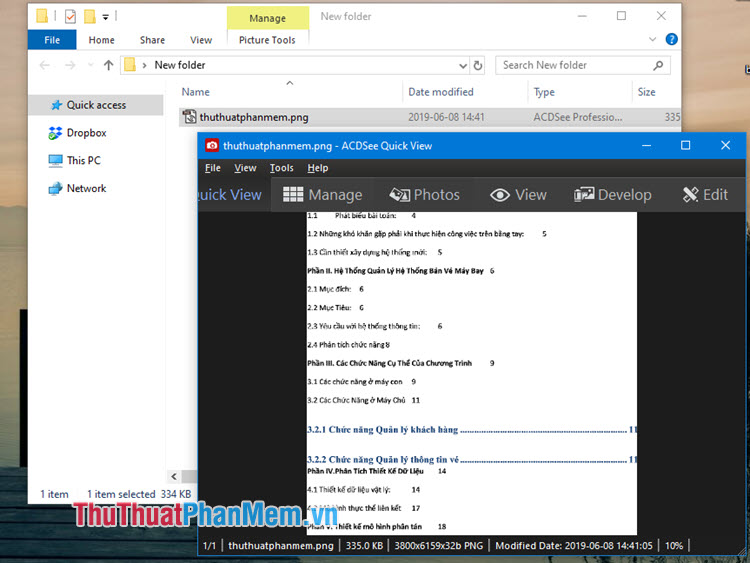Open the Tools menu in ACDSee

(281, 168)
